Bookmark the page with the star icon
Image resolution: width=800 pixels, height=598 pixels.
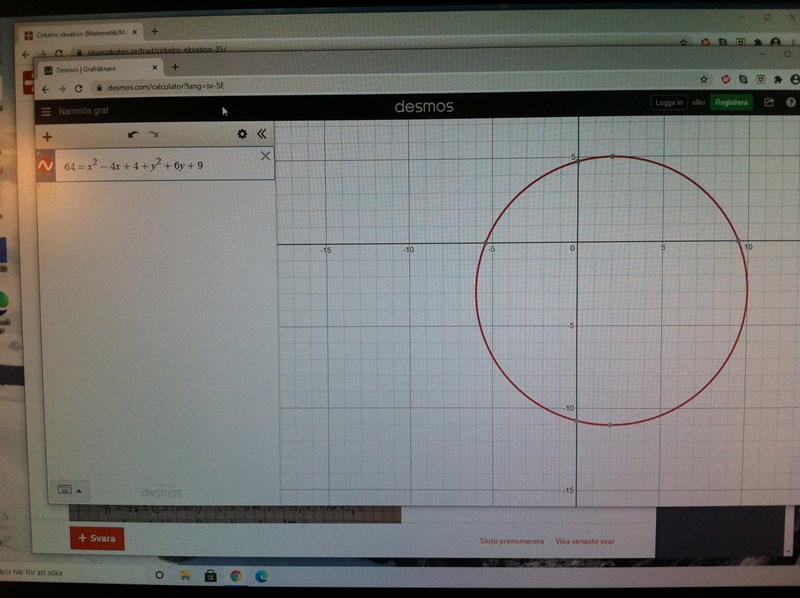(x=704, y=78)
